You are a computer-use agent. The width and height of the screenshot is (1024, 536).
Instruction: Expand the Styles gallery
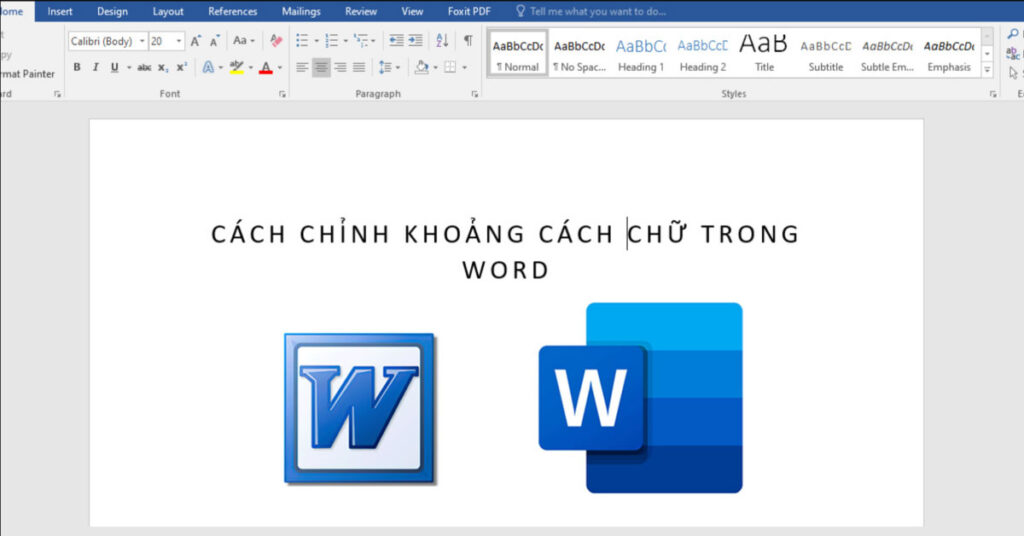(x=987, y=70)
